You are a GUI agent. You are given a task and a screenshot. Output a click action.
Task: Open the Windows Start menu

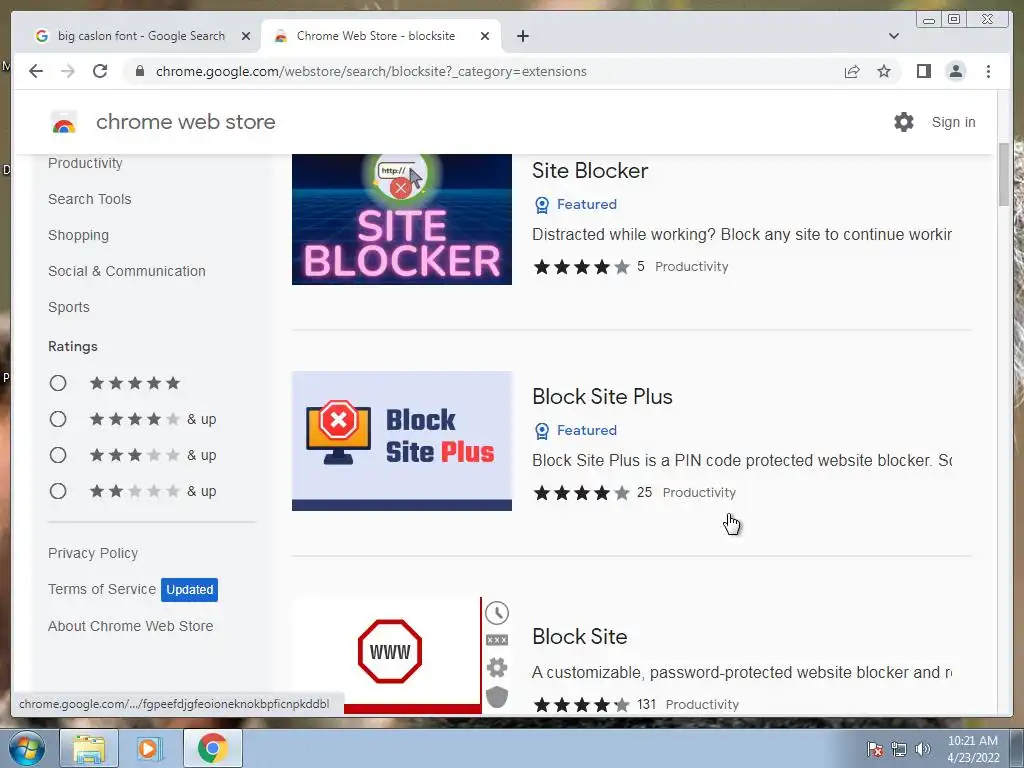[27, 748]
